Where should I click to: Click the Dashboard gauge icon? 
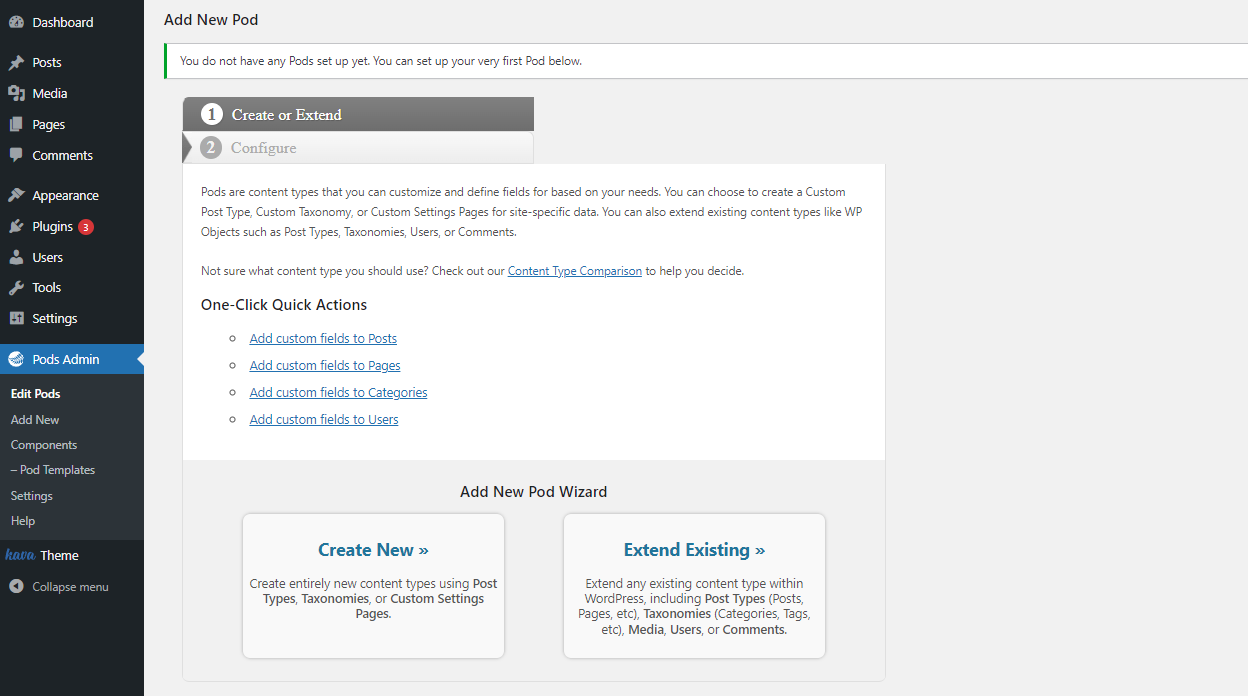pyautogui.click(x=16, y=22)
